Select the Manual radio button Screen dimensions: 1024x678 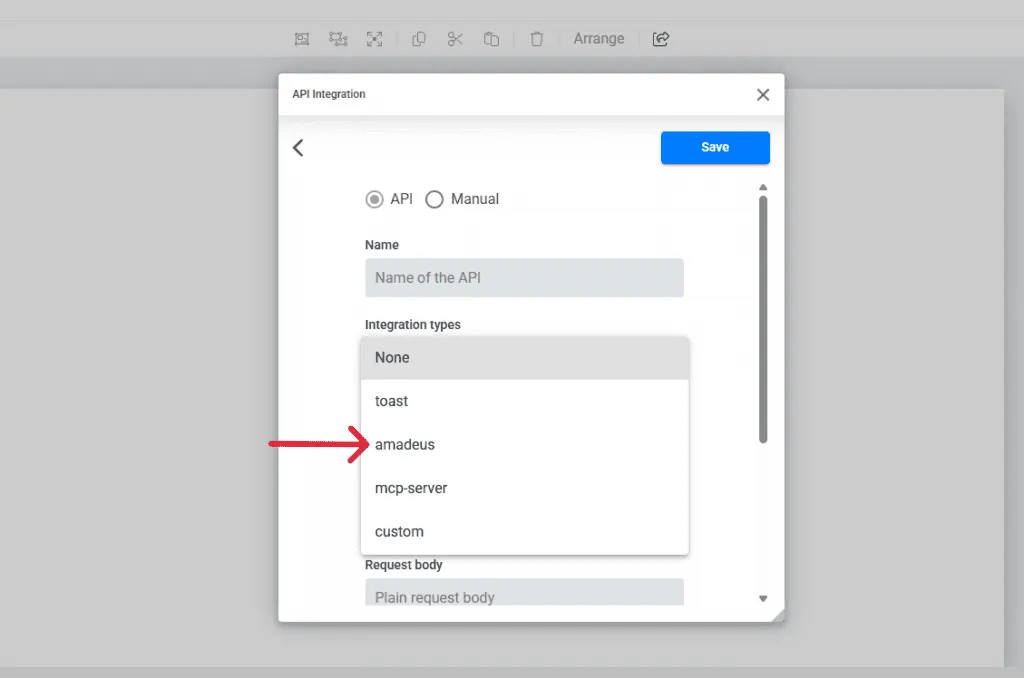coord(435,199)
